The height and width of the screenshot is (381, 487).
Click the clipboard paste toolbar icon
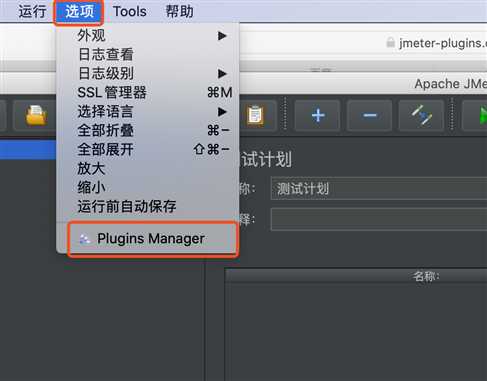[255, 115]
